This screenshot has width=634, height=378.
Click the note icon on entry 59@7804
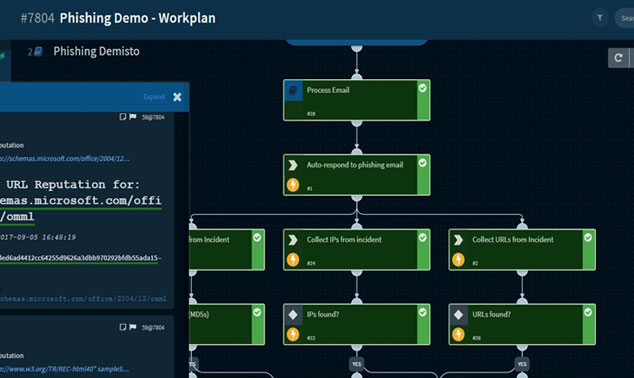click(x=123, y=327)
